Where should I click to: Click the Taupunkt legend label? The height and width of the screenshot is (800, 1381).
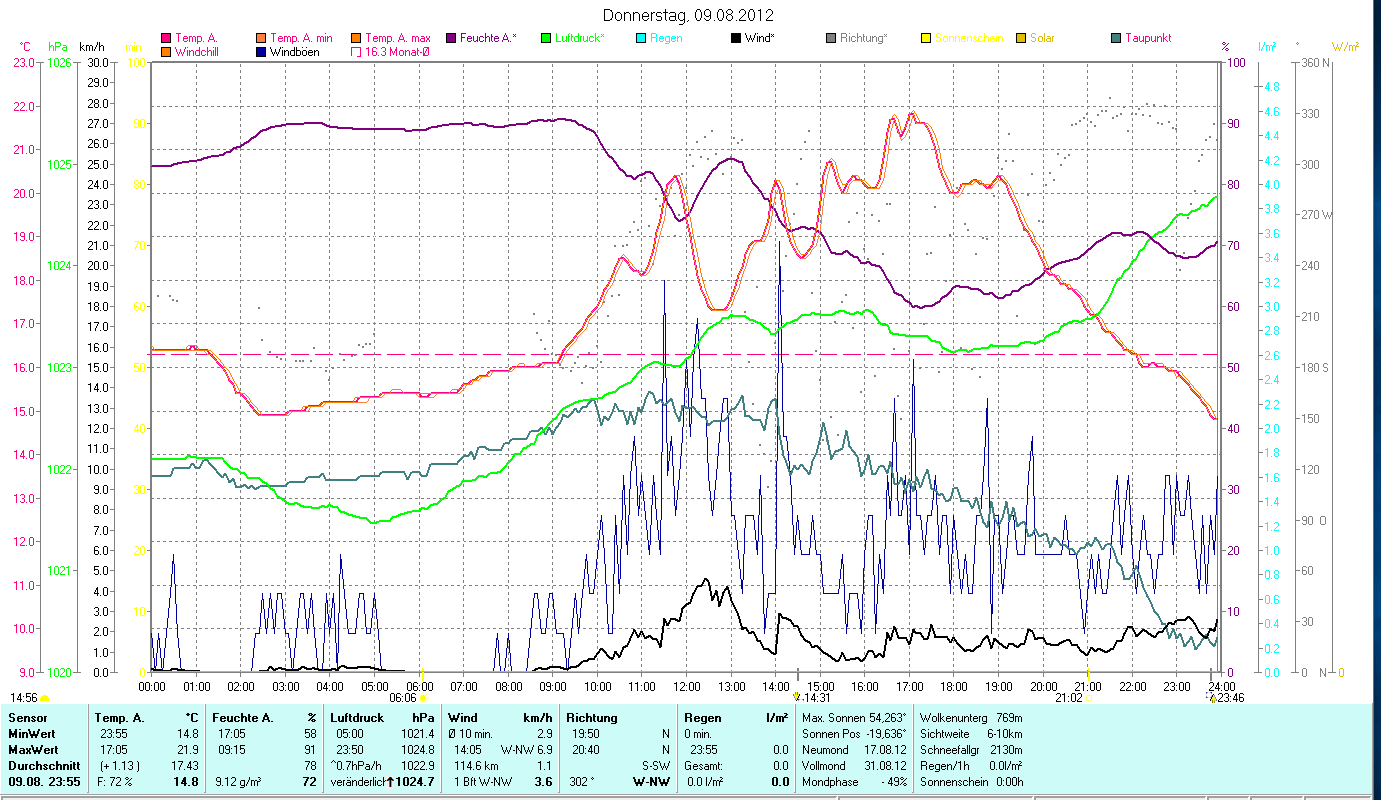pyautogui.click(x=1148, y=38)
